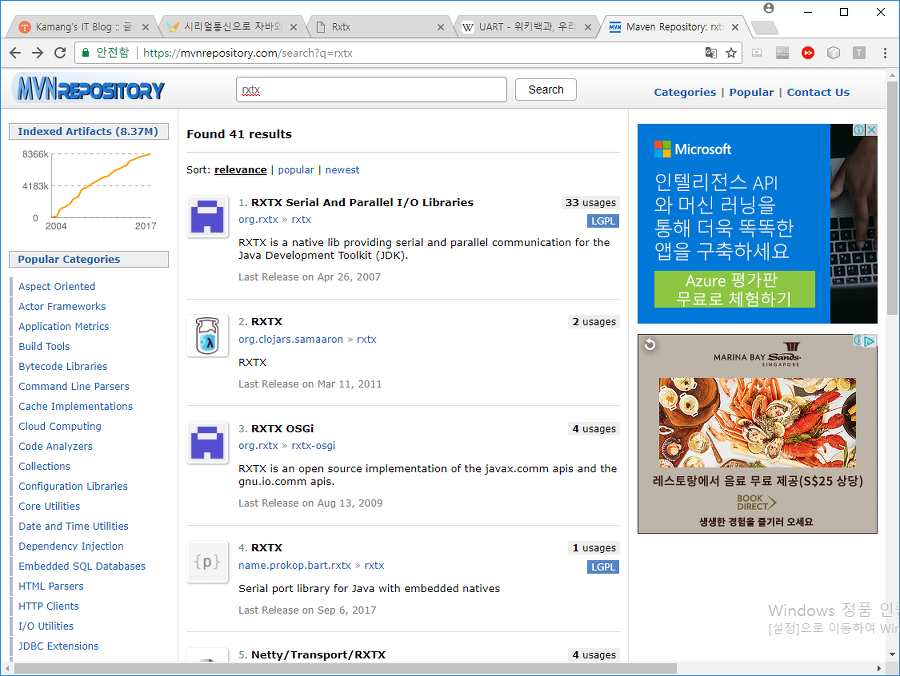Open the rxtx-osgi artifact link
Screen dimensions: 900x676
(x=313, y=446)
